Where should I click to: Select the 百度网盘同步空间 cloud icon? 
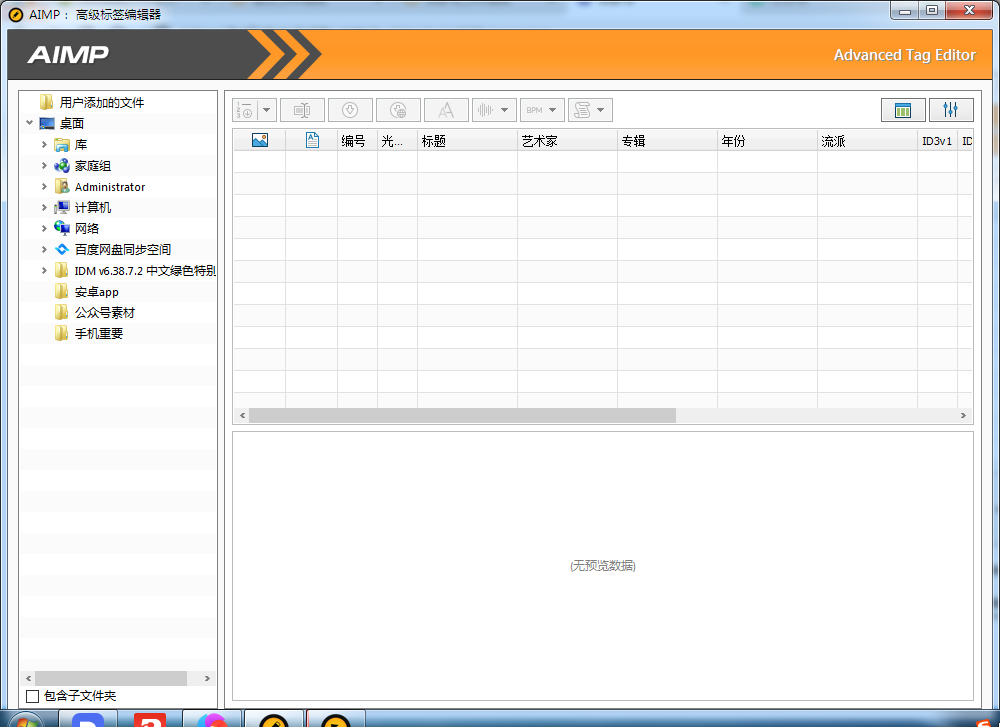point(62,249)
